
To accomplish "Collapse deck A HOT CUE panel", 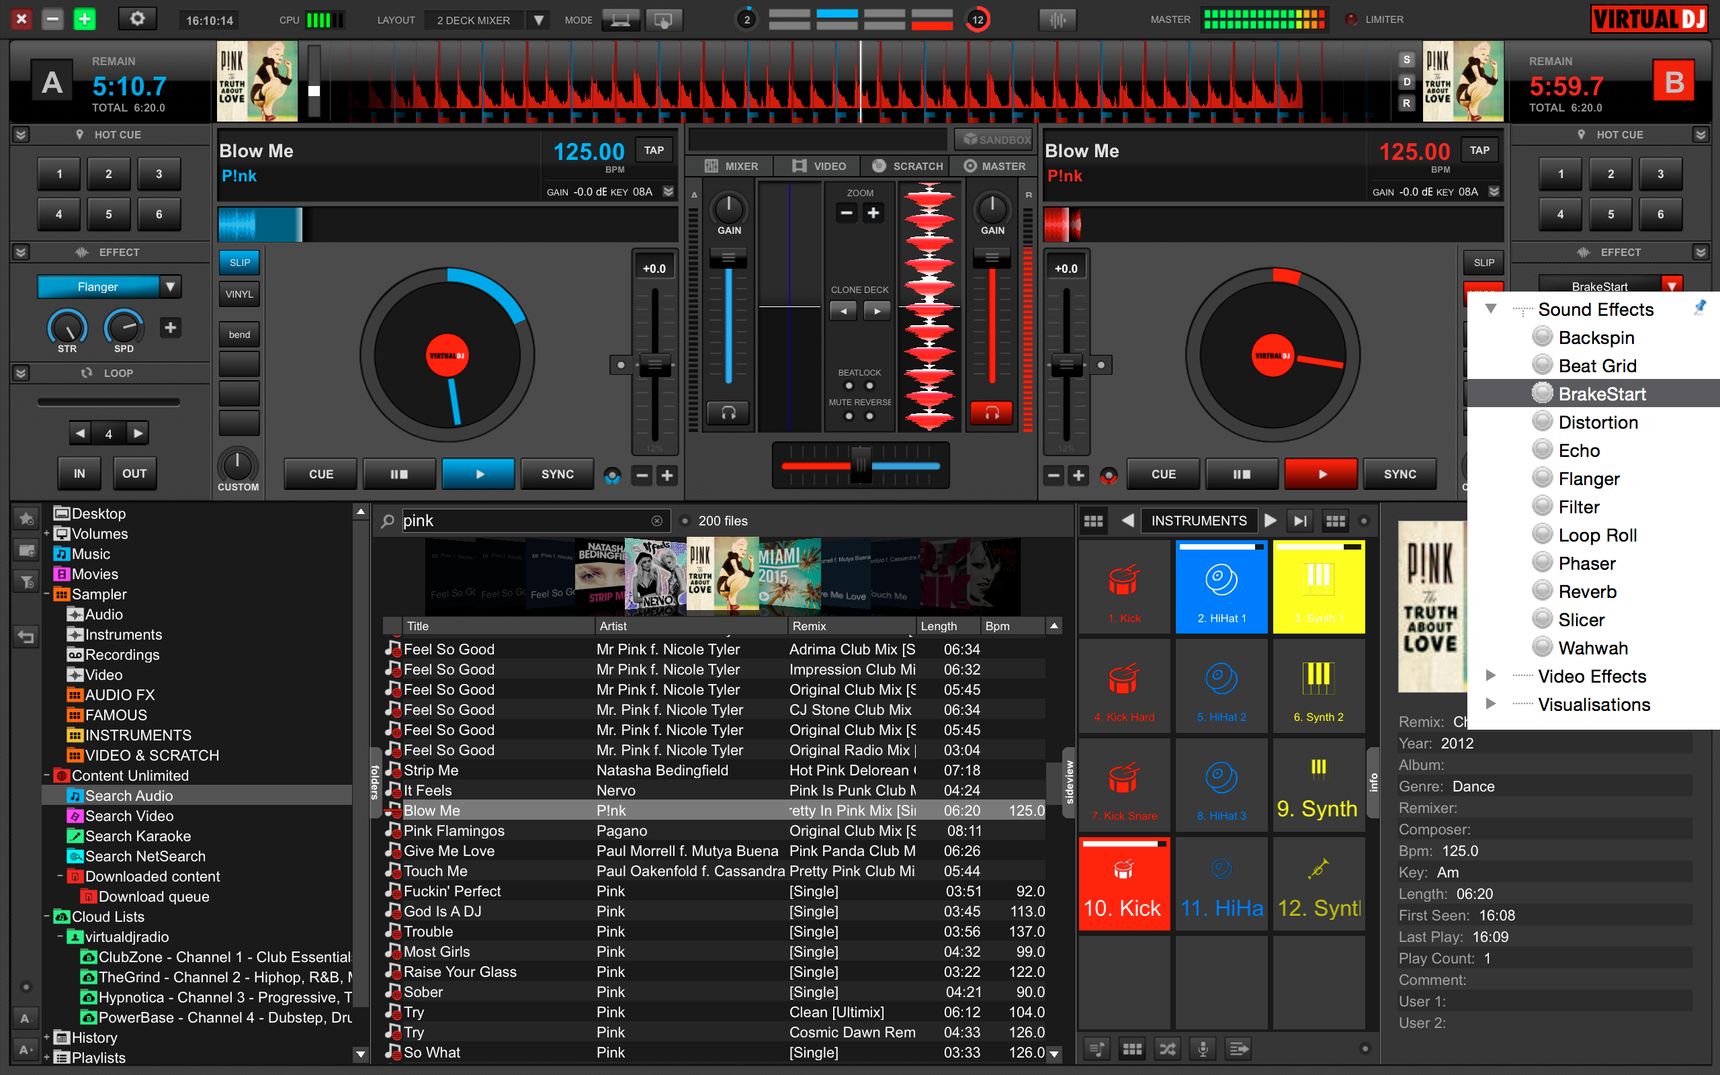I will pos(21,135).
